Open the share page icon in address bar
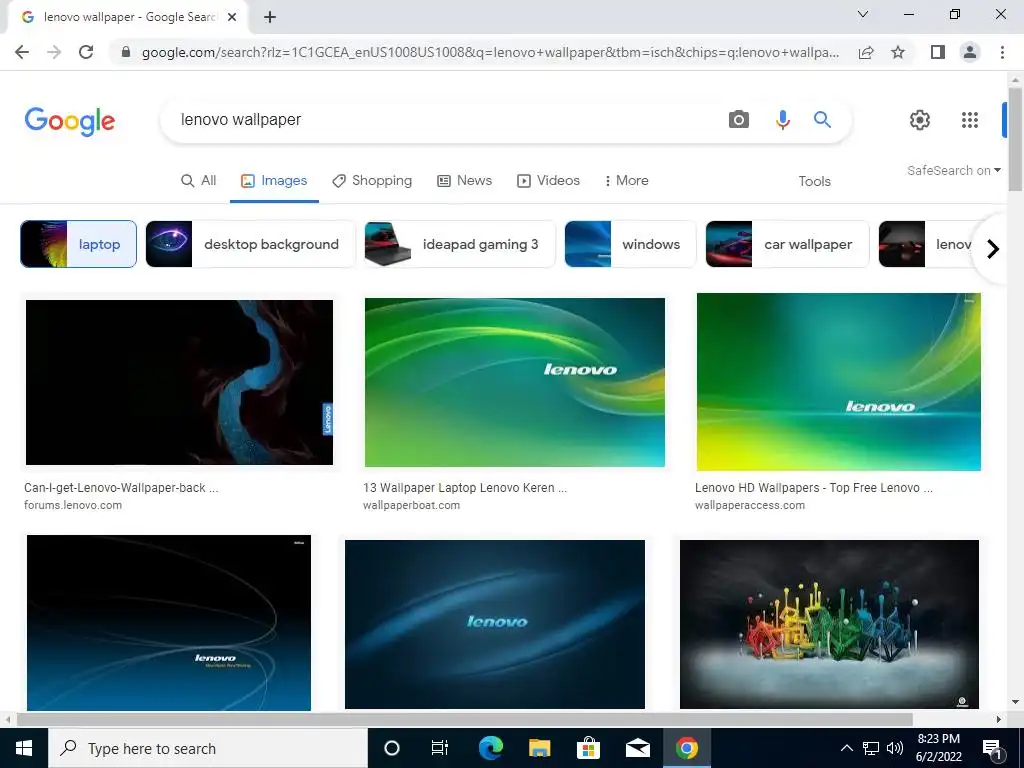This screenshot has width=1024, height=768. coord(866,52)
